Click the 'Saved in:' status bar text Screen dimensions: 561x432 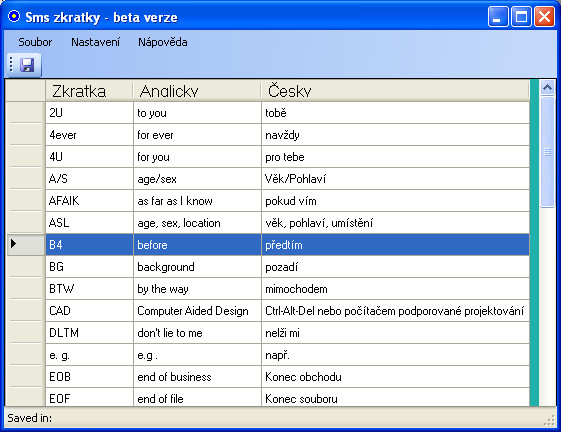30,418
